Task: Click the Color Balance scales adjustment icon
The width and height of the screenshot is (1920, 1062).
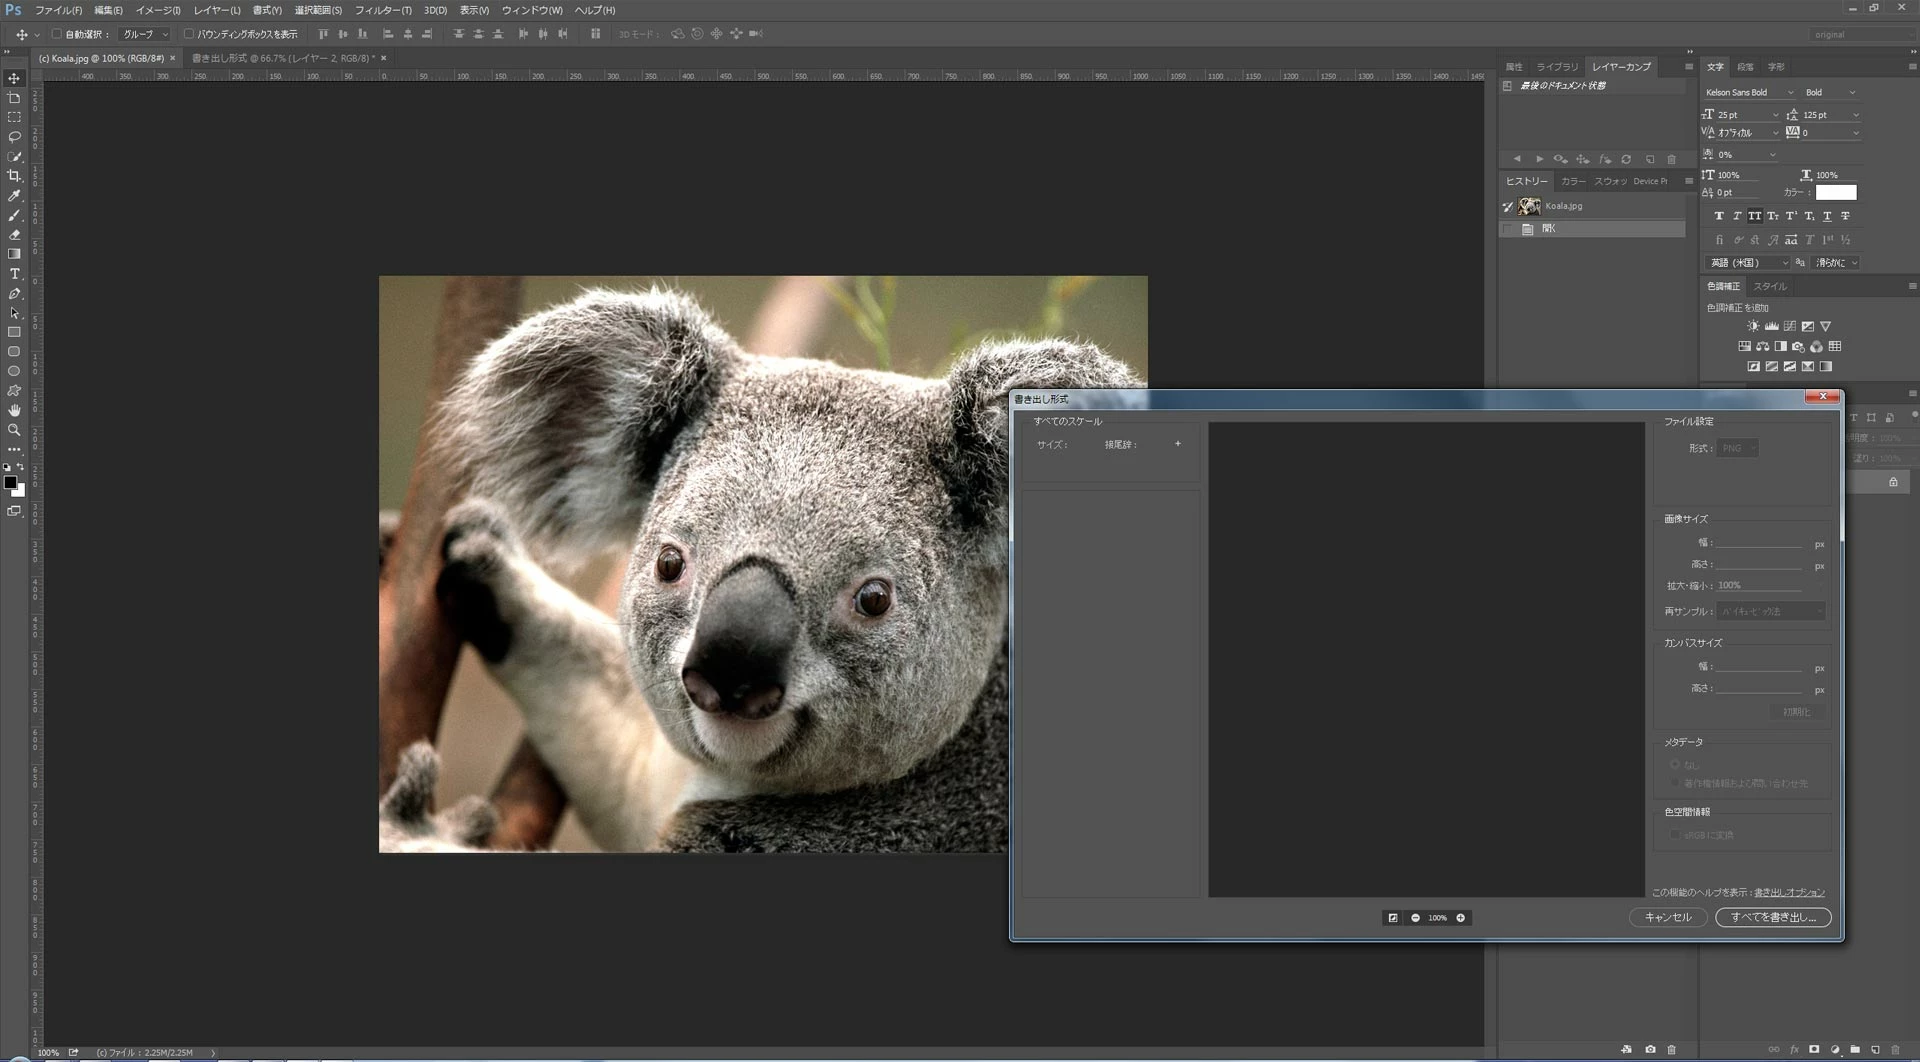Action: pos(1762,346)
